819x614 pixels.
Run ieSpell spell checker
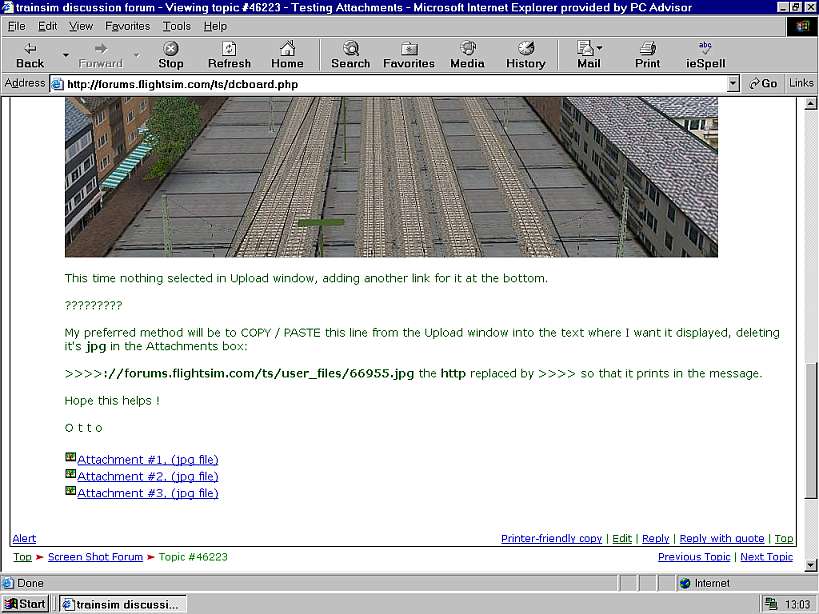pos(705,55)
